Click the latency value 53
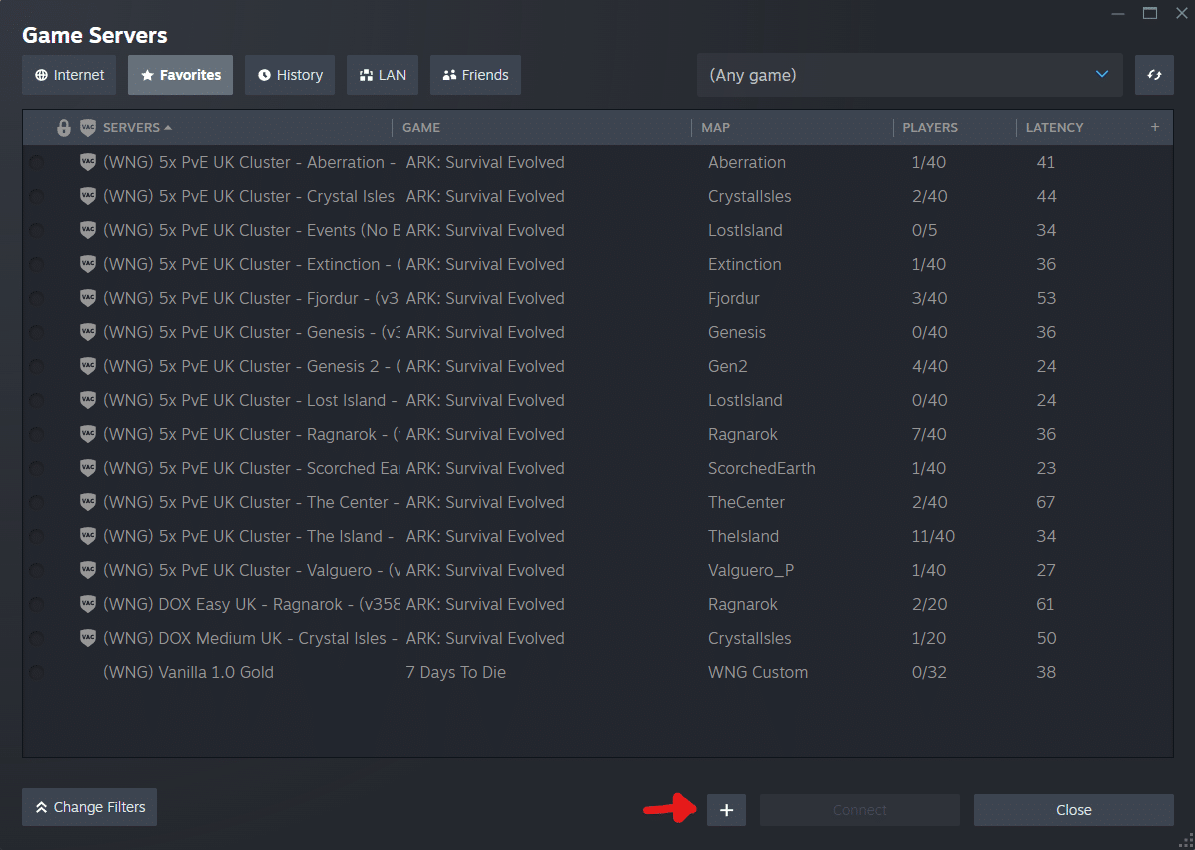The image size is (1195, 850). click(x=1046, y=298)
